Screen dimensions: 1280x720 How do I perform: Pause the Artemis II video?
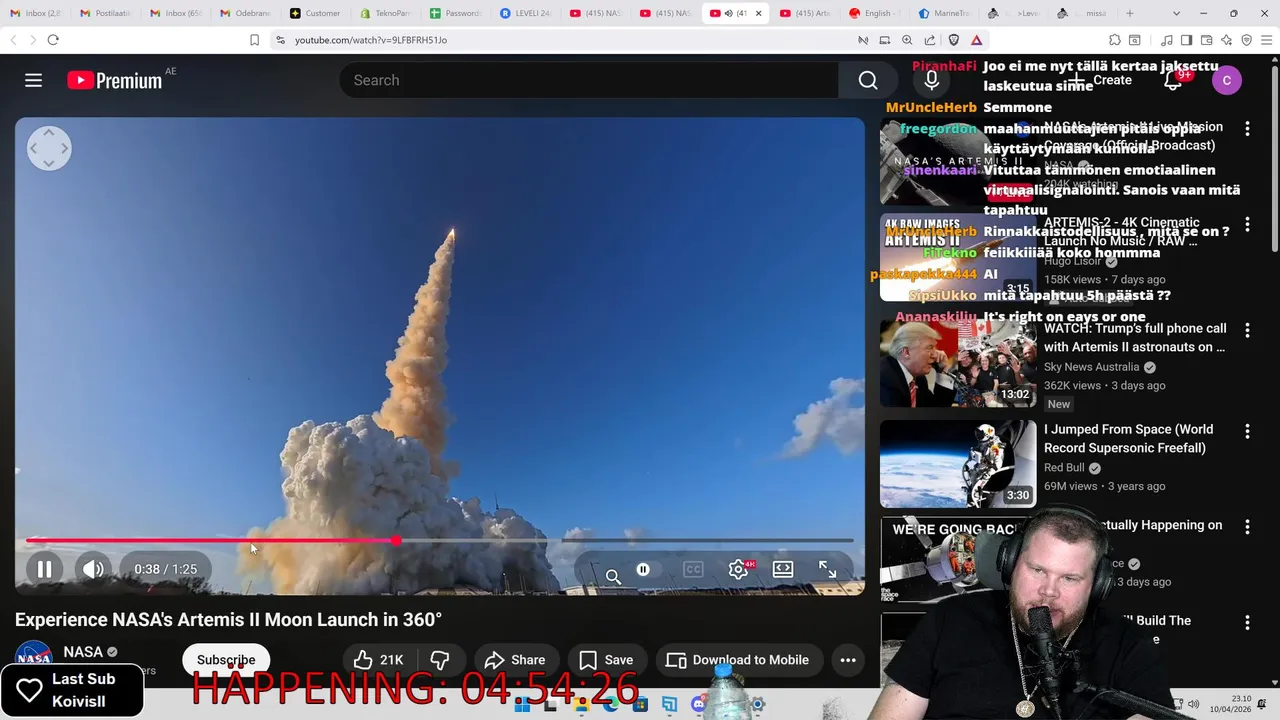[44, 569]
